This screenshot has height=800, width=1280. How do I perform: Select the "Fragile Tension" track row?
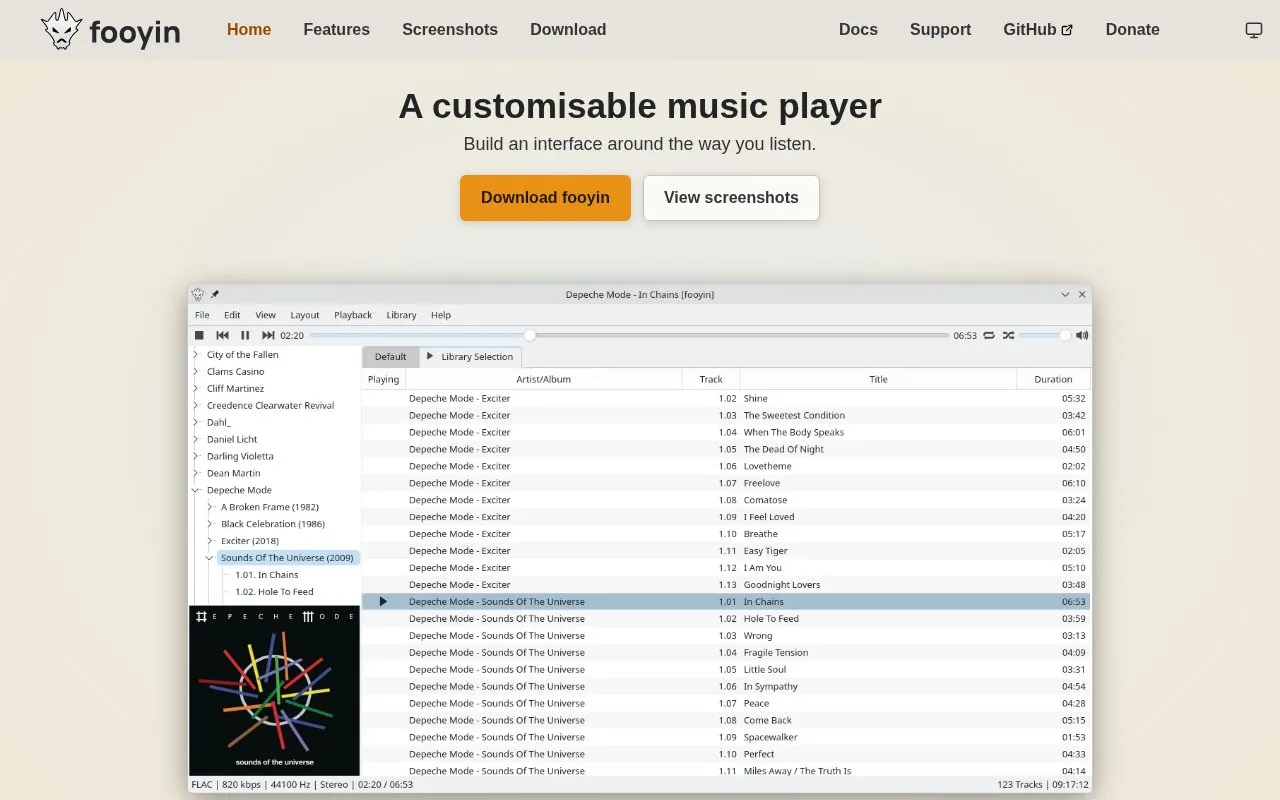point(726,653)
